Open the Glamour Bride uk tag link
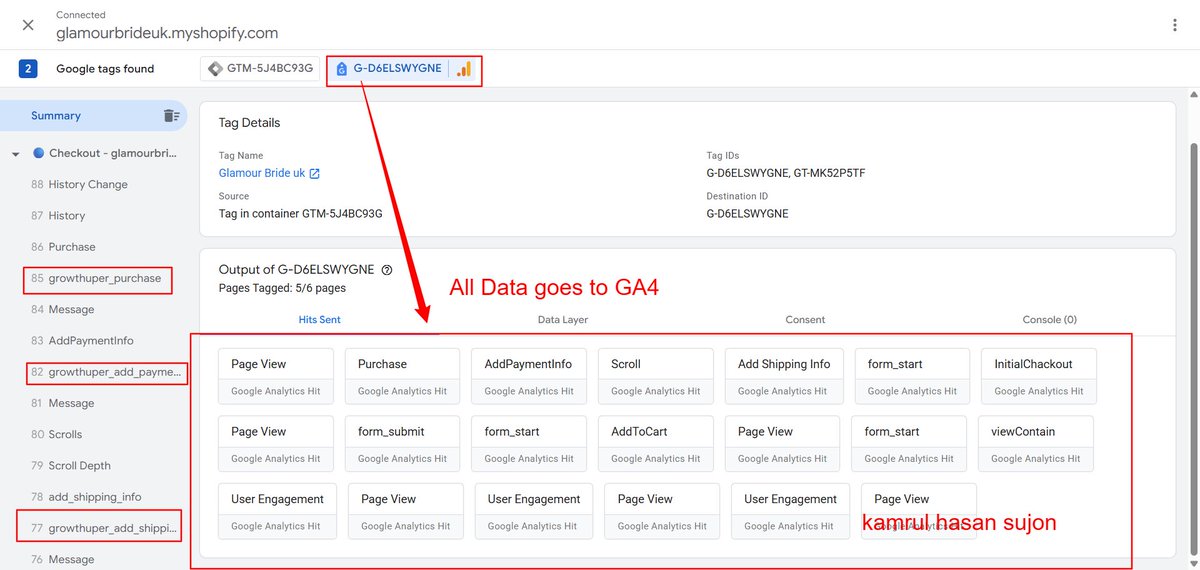Viewport: 1200px width, 570px height. click(262, 173)
